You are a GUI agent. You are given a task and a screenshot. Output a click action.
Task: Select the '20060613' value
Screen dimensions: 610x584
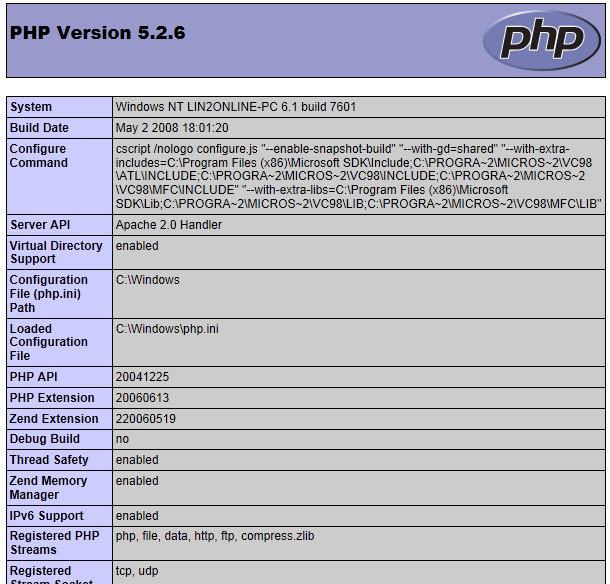[x=142, y=398]
